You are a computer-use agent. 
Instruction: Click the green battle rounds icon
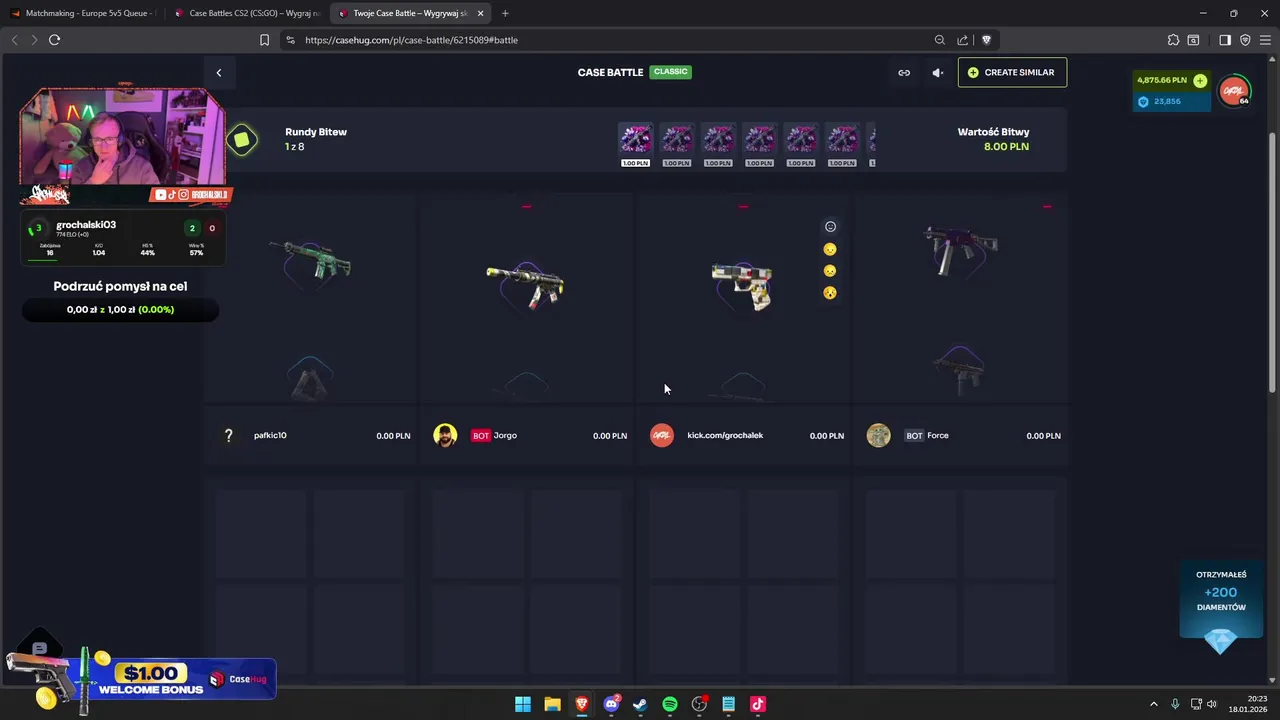(242, 140)
